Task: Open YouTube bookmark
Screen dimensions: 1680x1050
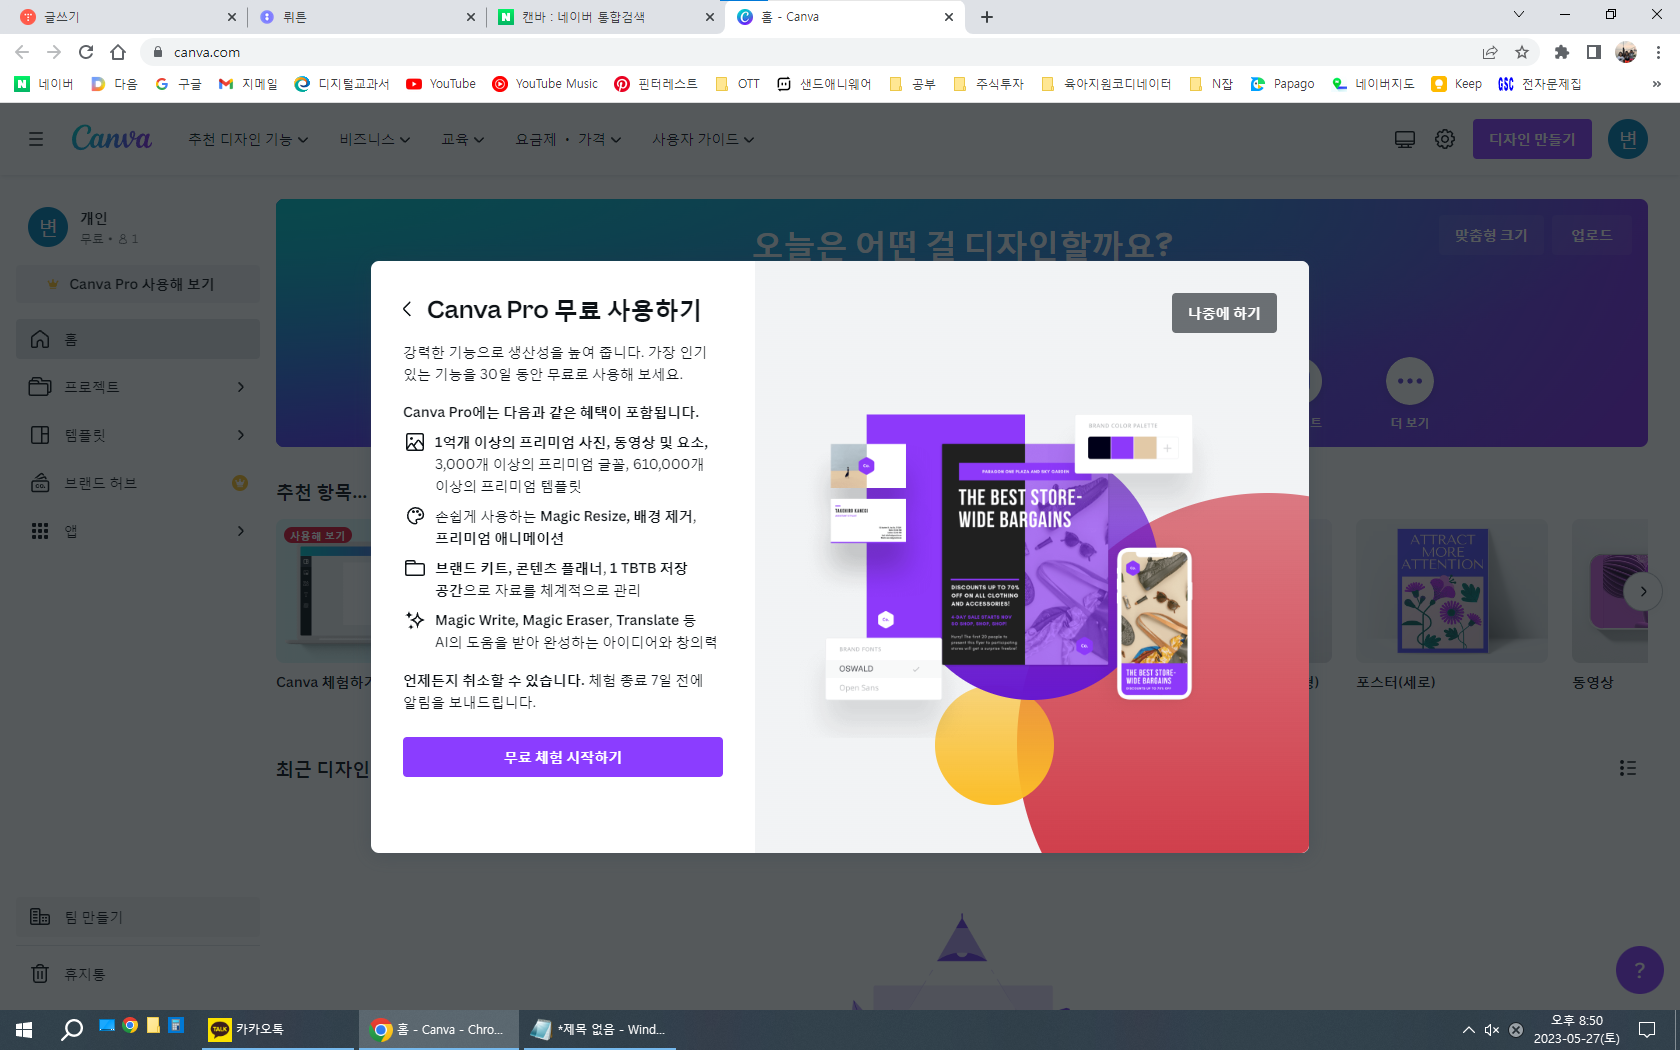Action: (441, 84)
